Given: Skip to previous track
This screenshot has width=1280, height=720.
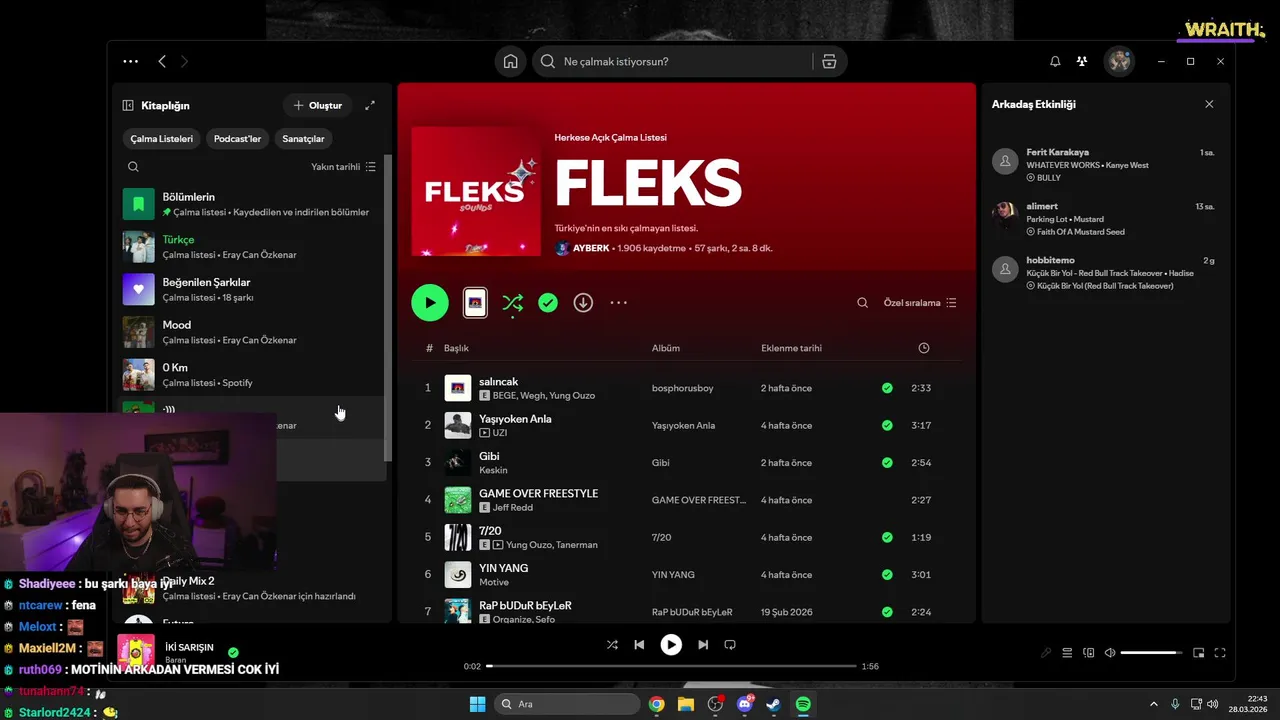Looking at the screenshot, I should pyautogui.click(x=639, y=645).
